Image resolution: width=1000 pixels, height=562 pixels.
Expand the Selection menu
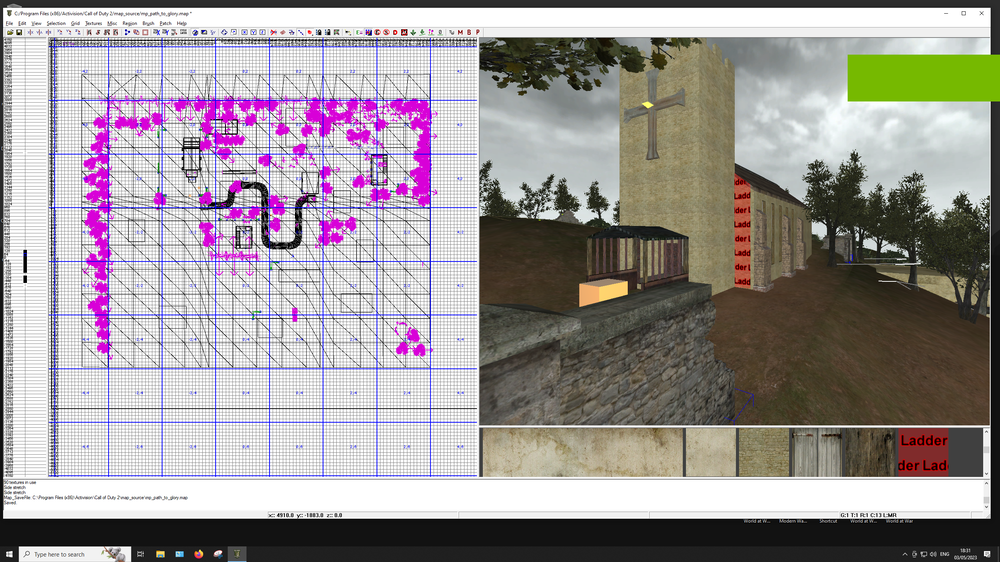tap(56, 23)
